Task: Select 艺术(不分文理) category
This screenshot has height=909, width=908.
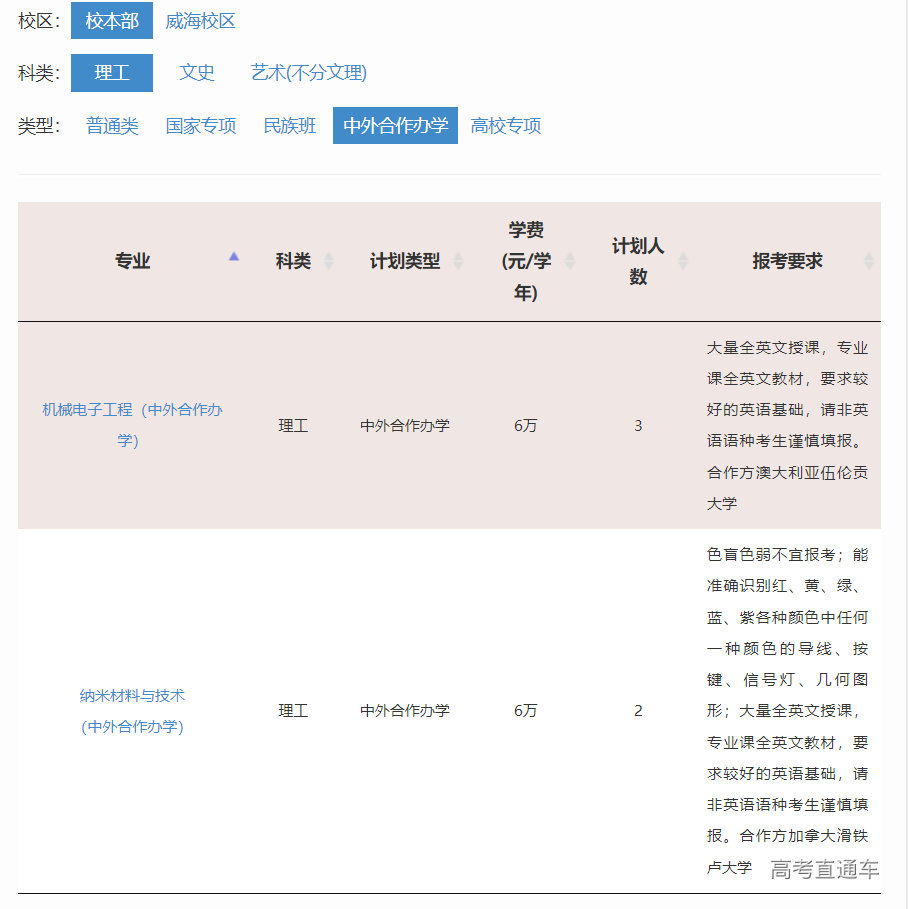Action: pyautogui.click(x=307, y=73)
